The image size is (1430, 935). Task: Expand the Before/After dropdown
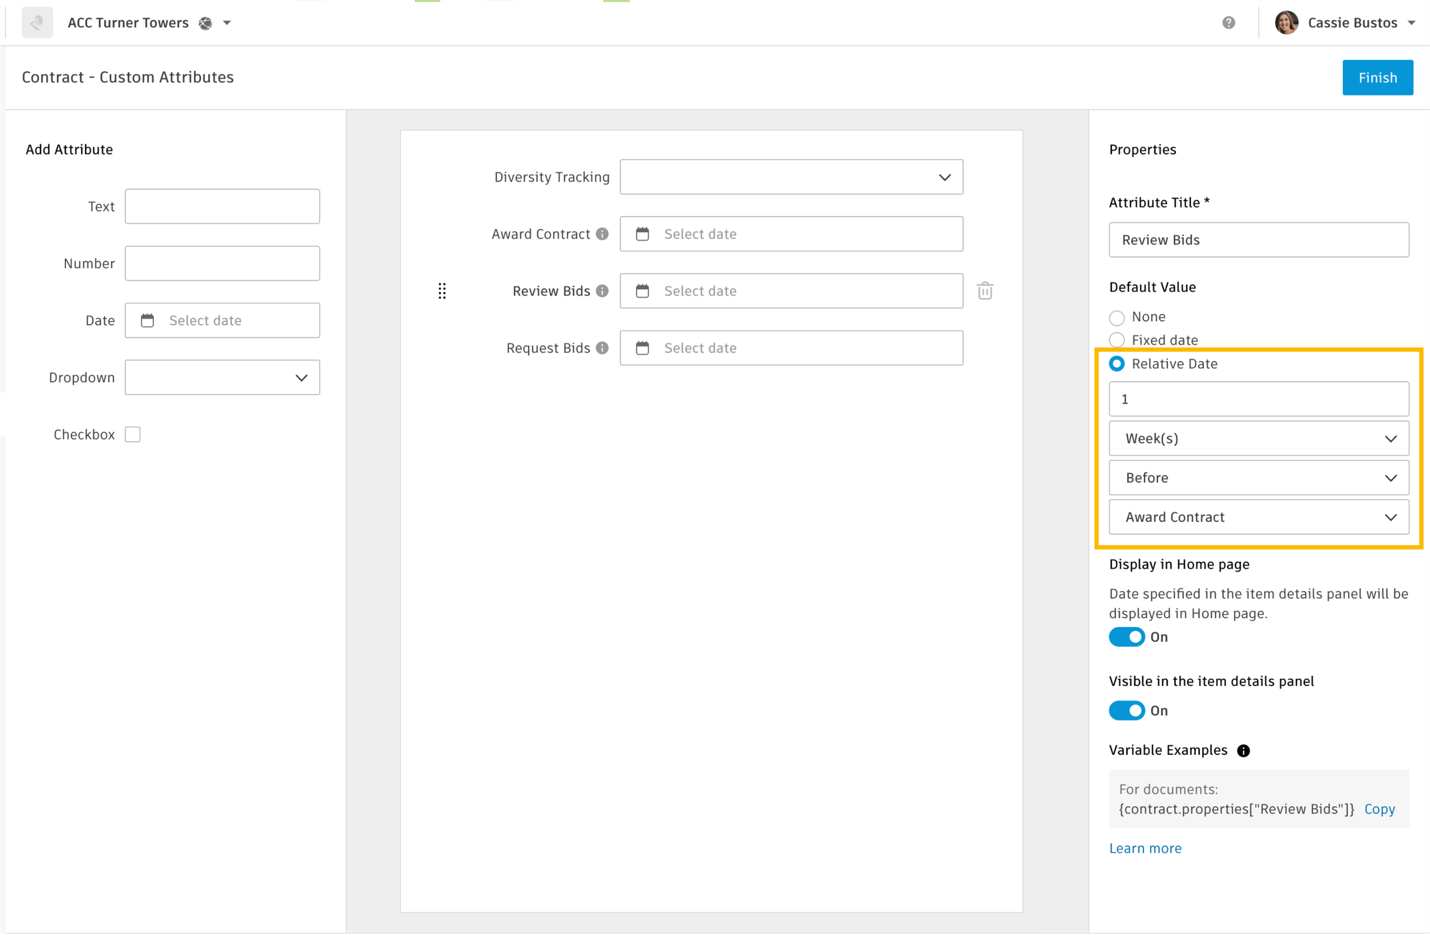tap(1258, 478)
